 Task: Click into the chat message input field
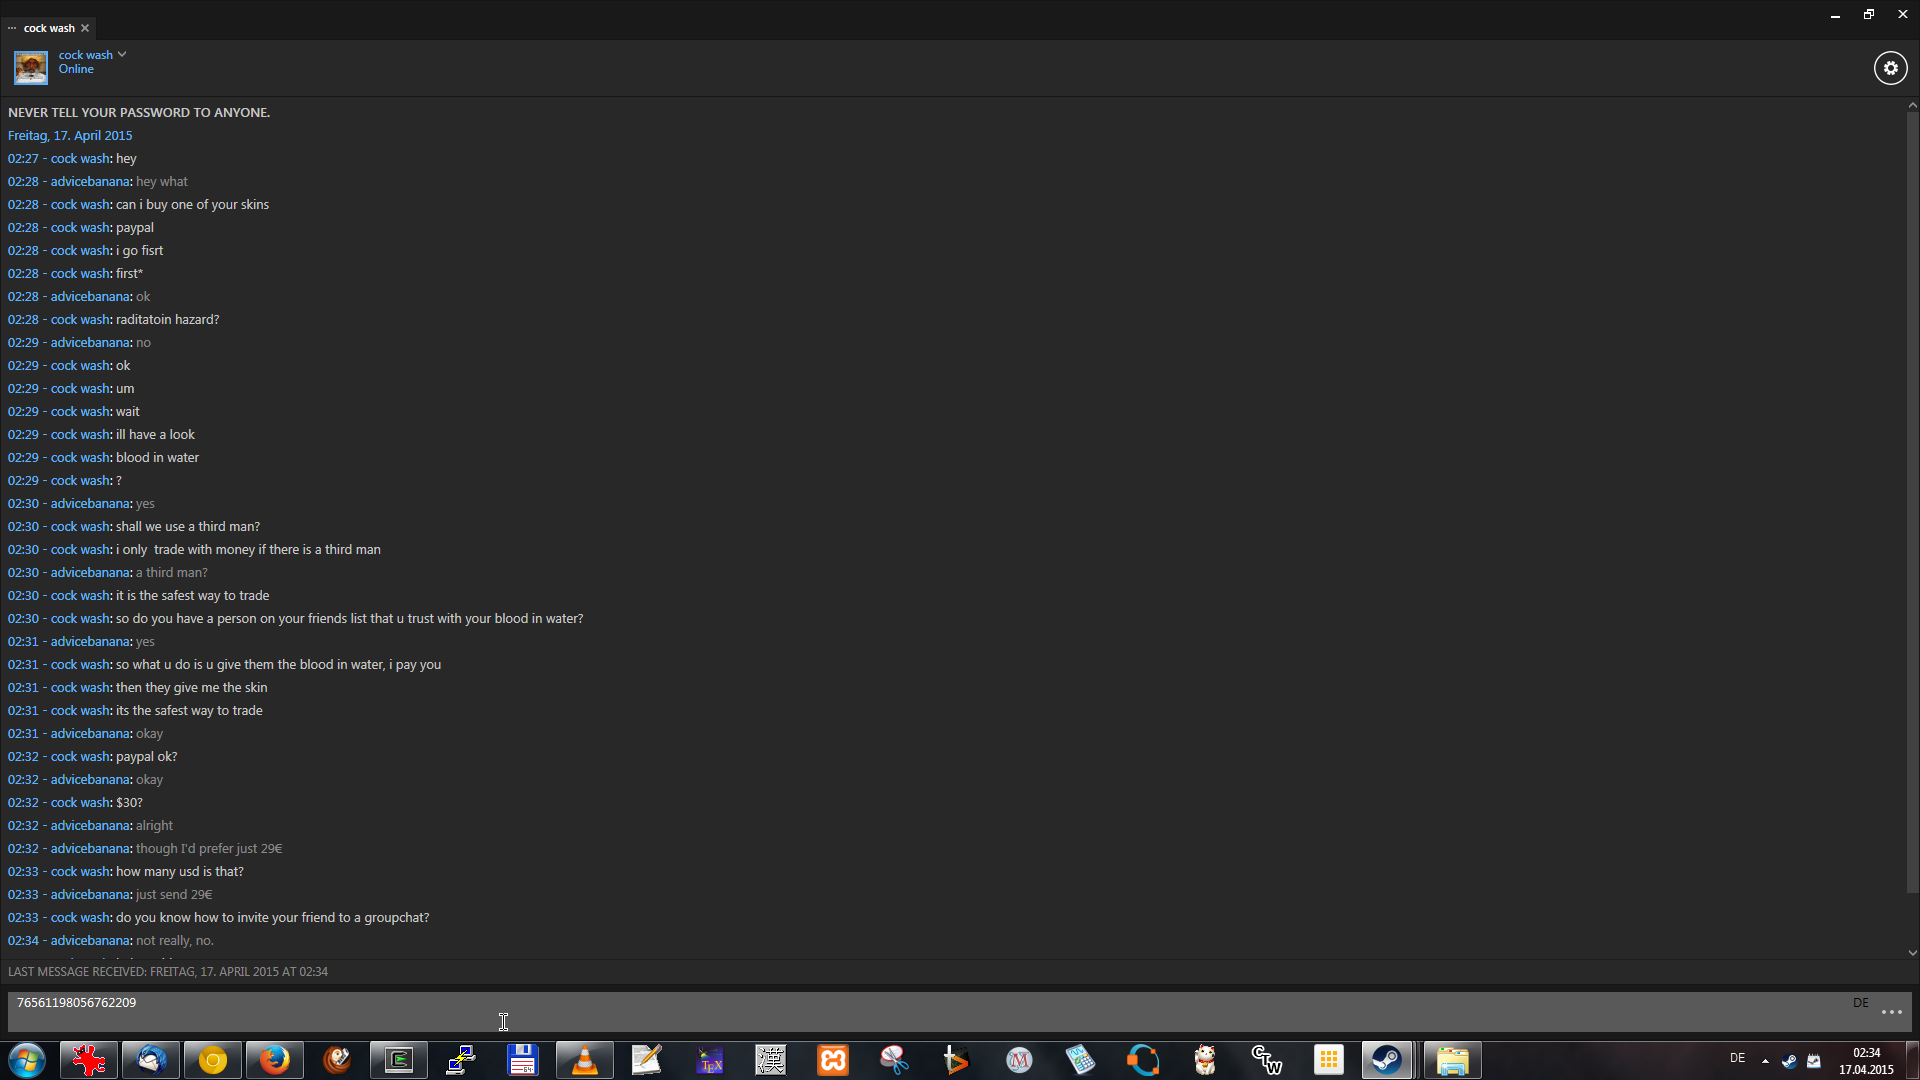pyautogui.click(x=900, y=1012)
